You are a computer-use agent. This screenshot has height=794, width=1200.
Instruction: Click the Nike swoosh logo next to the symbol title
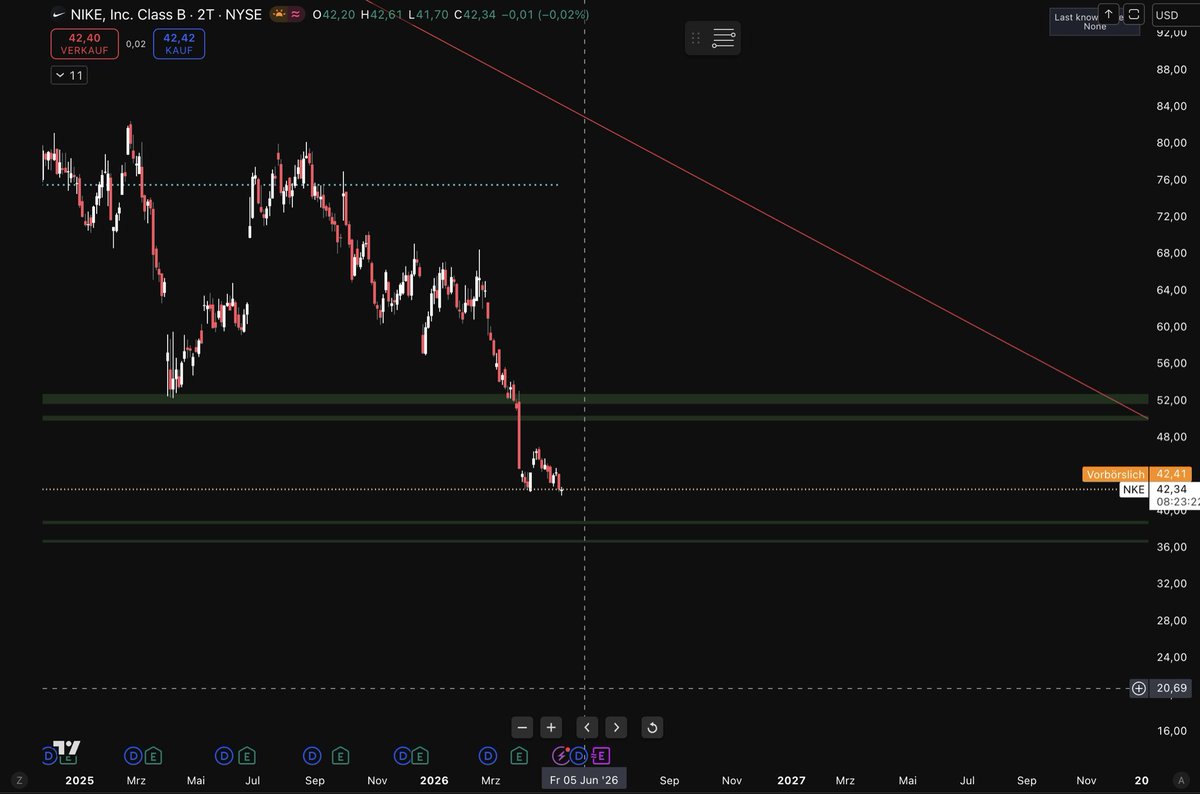[59, 15]
